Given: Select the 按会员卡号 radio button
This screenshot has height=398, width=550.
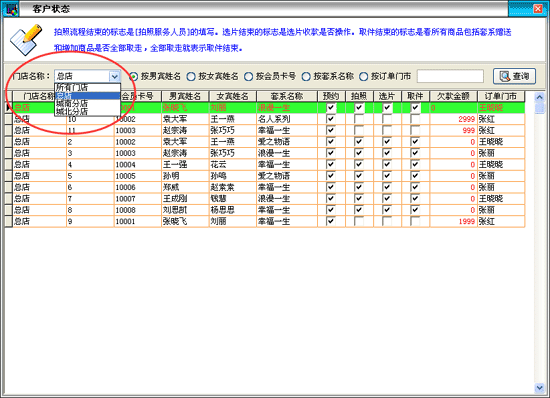Looking at the screenshot, I should click(248, 76).
